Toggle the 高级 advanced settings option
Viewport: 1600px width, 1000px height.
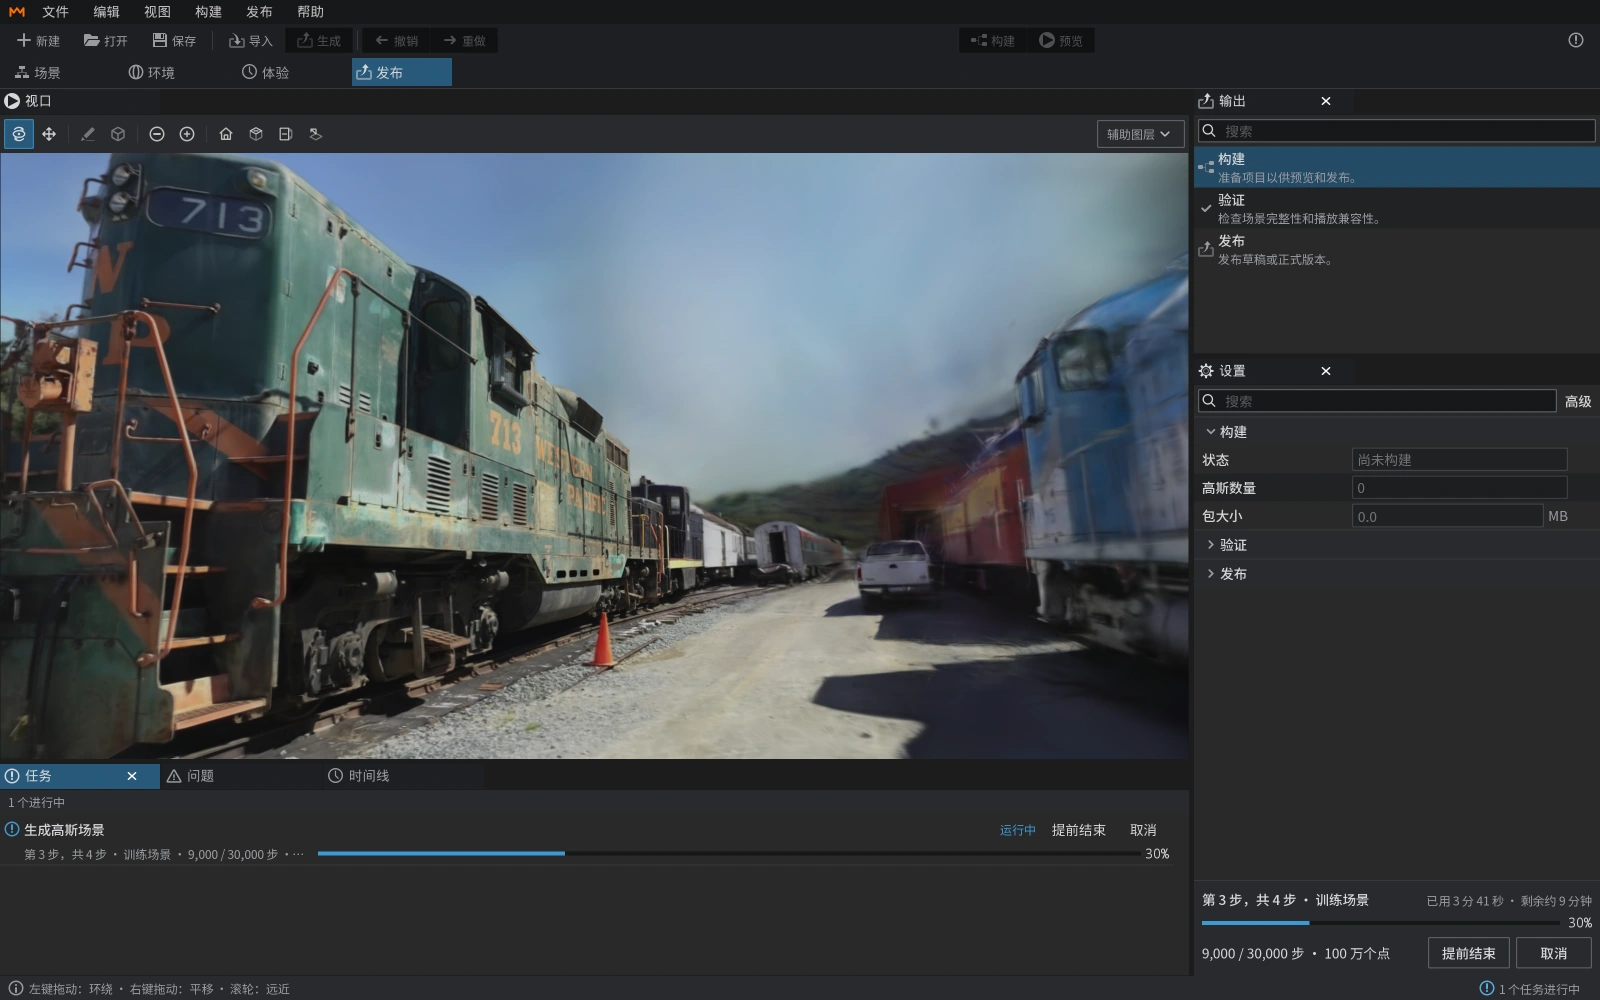coord(1578,401)
